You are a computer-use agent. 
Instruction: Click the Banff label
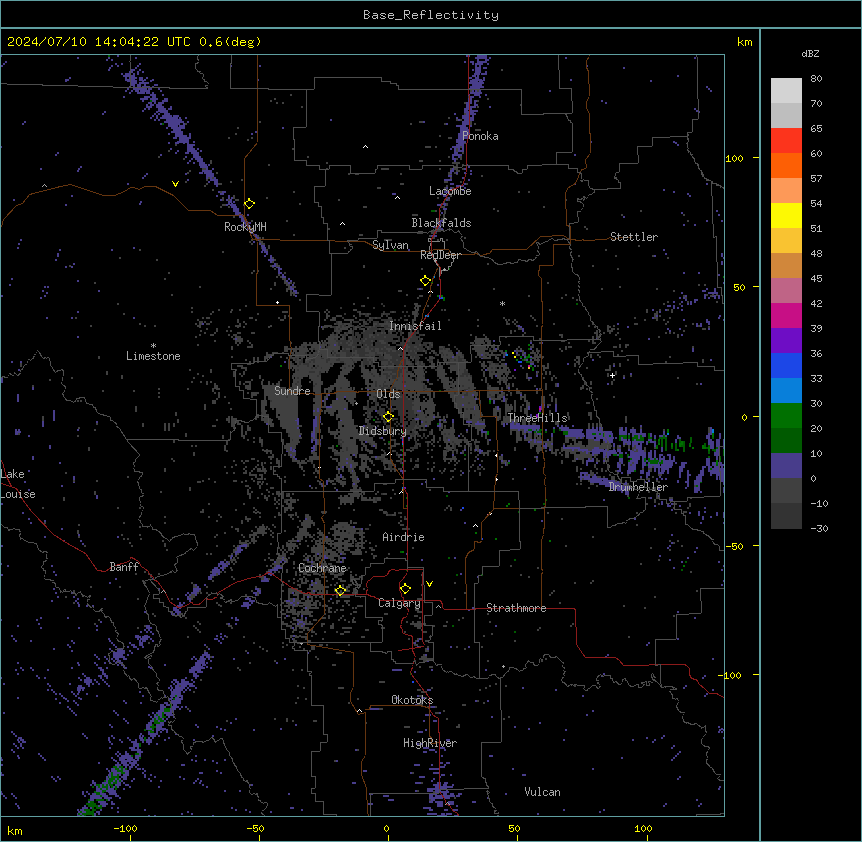pyautogui.click(x=124, y=567)
